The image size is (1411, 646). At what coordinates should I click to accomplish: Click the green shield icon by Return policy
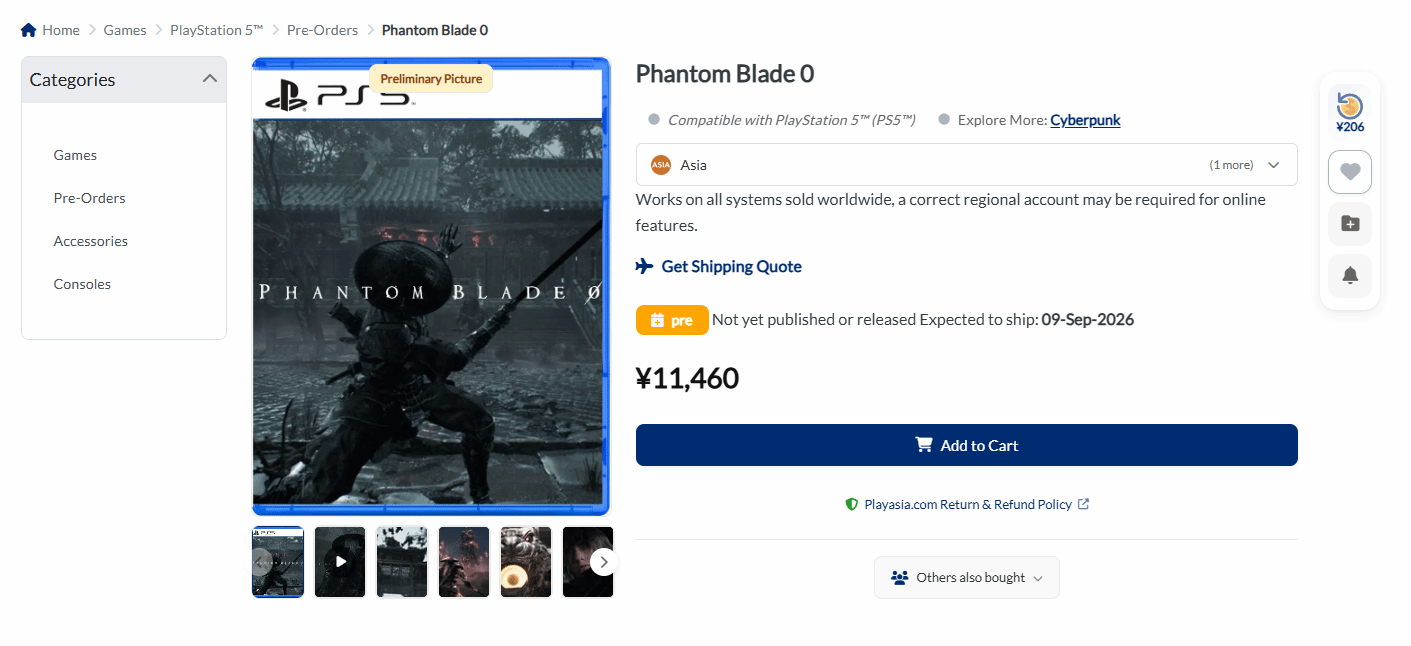[851, 504]
